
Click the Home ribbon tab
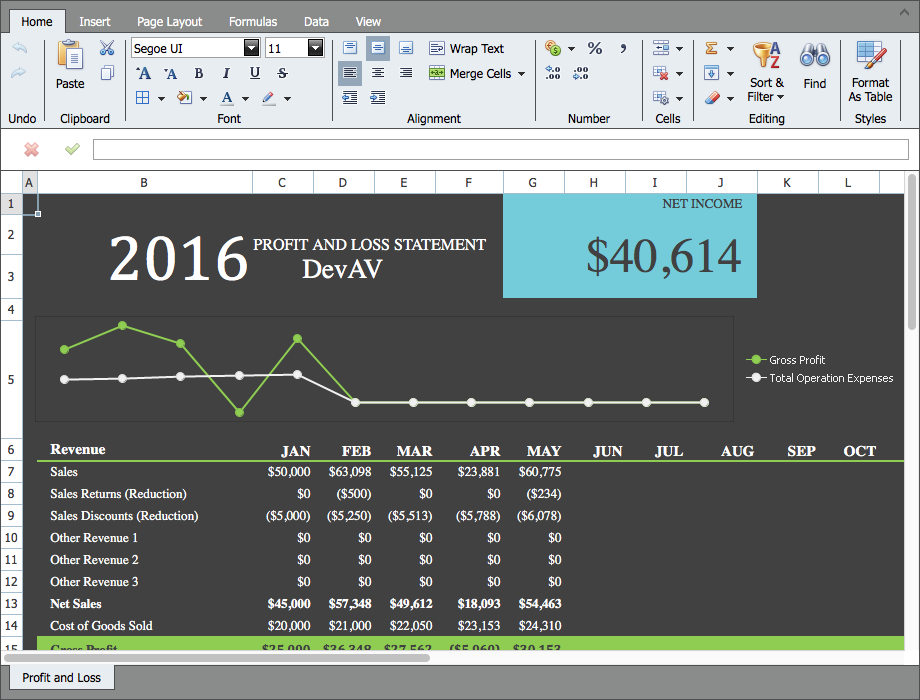tap(37, 22)
